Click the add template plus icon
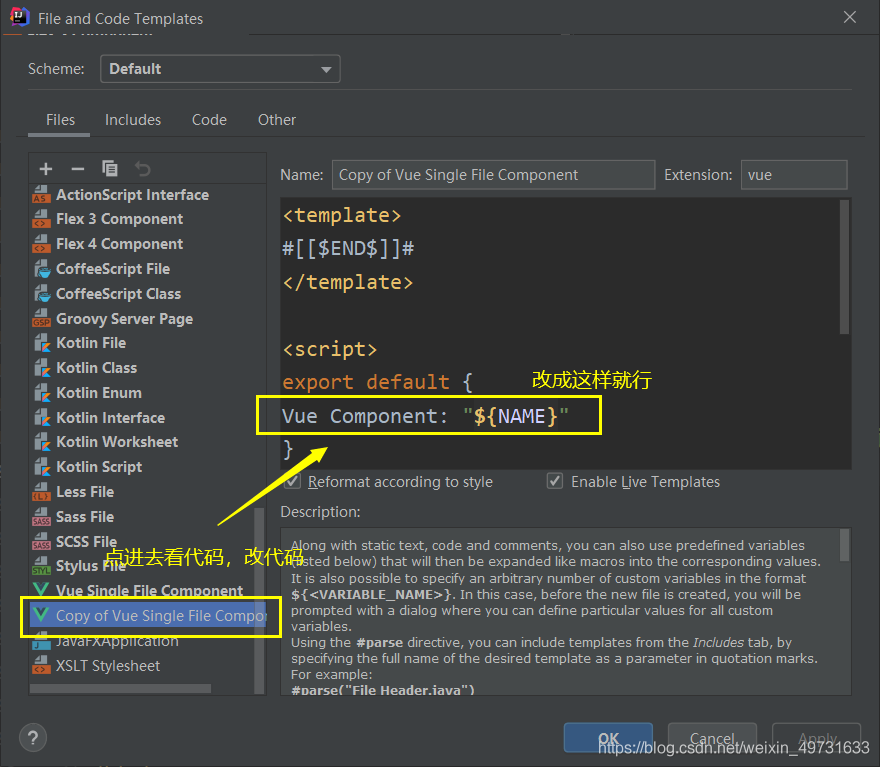Image resolution: width=880 pixels, height=767 pixels. tap(46, 169)
